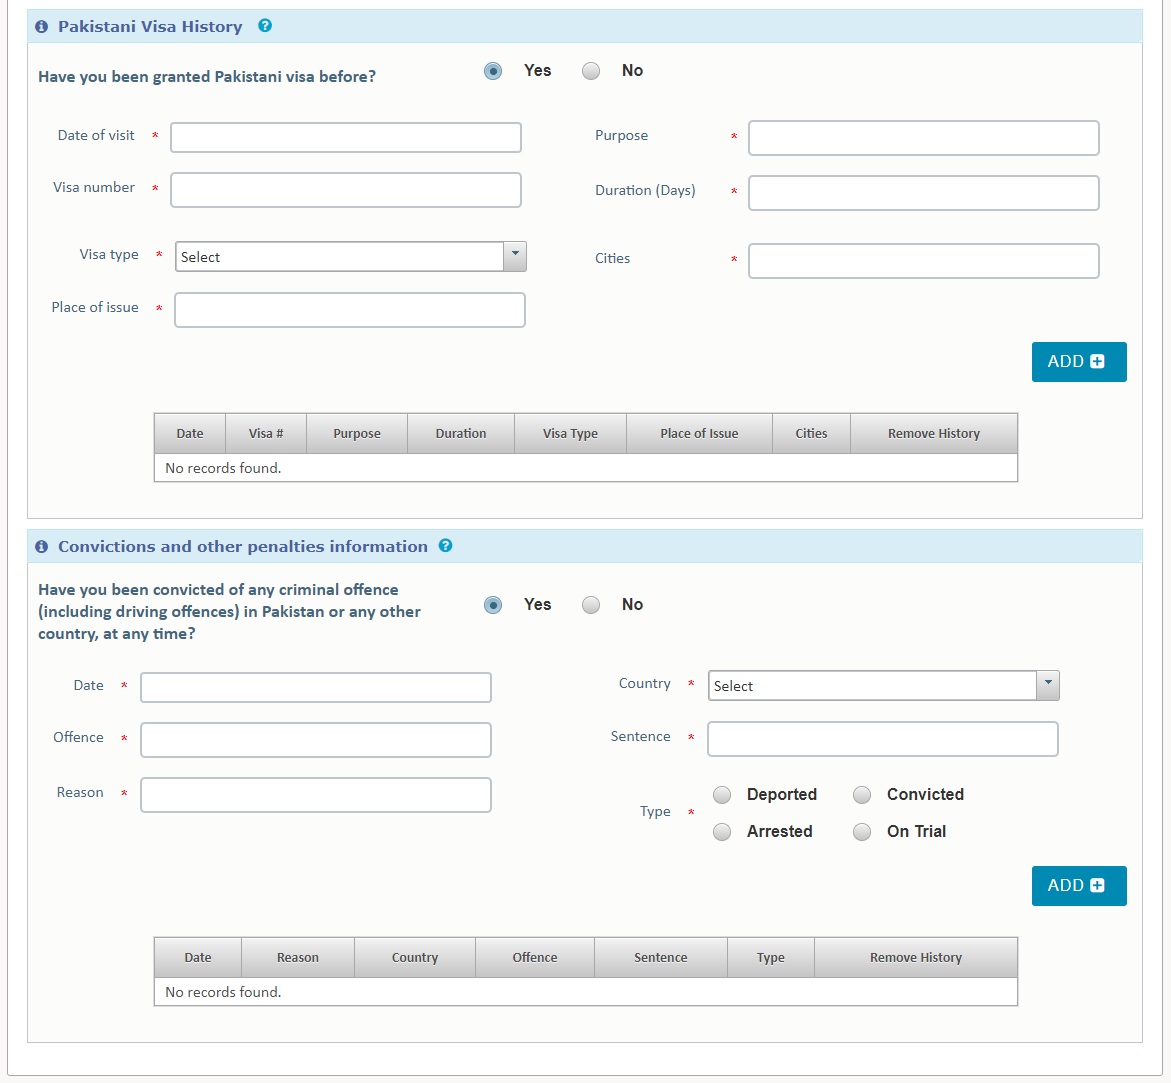
Task: Focus the Visa number input
Action: pyautogui.click(x=346, y=190)
